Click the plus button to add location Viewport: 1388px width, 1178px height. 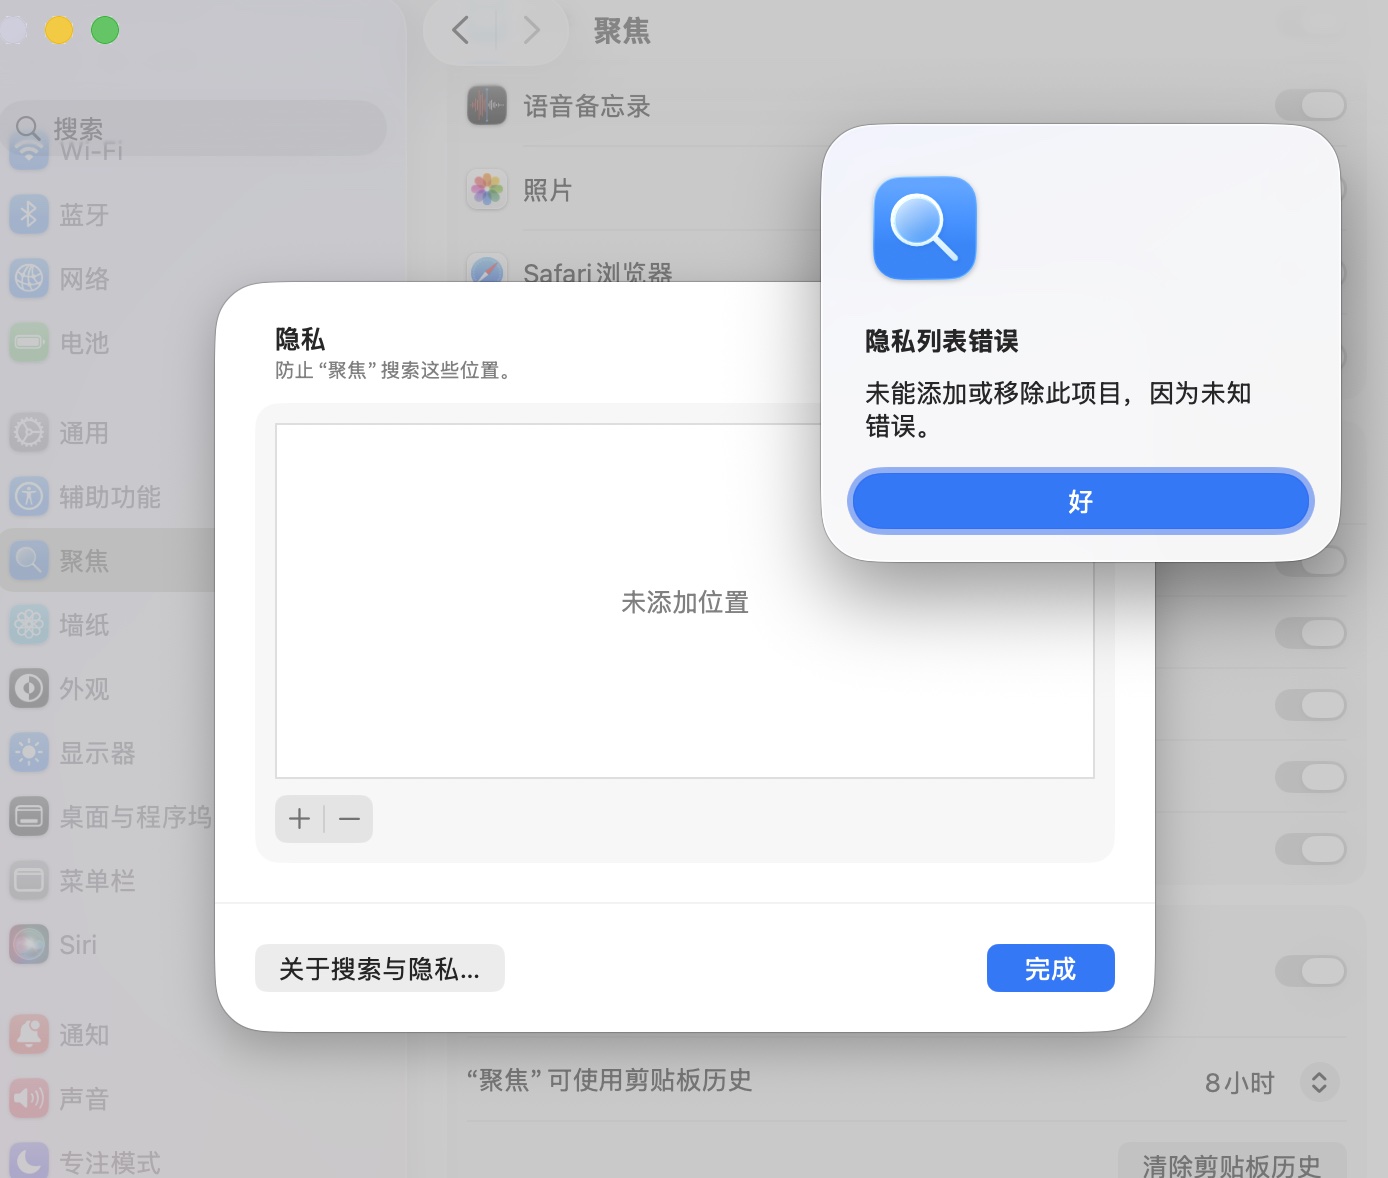(299, 819)
